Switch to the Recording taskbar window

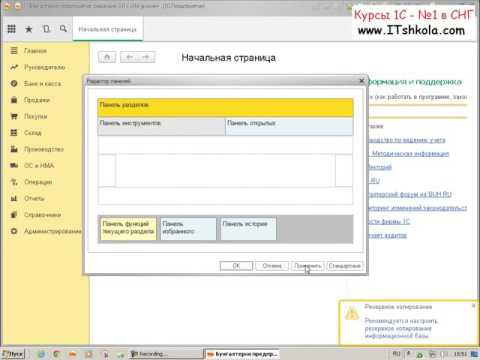tap(166, 354)
